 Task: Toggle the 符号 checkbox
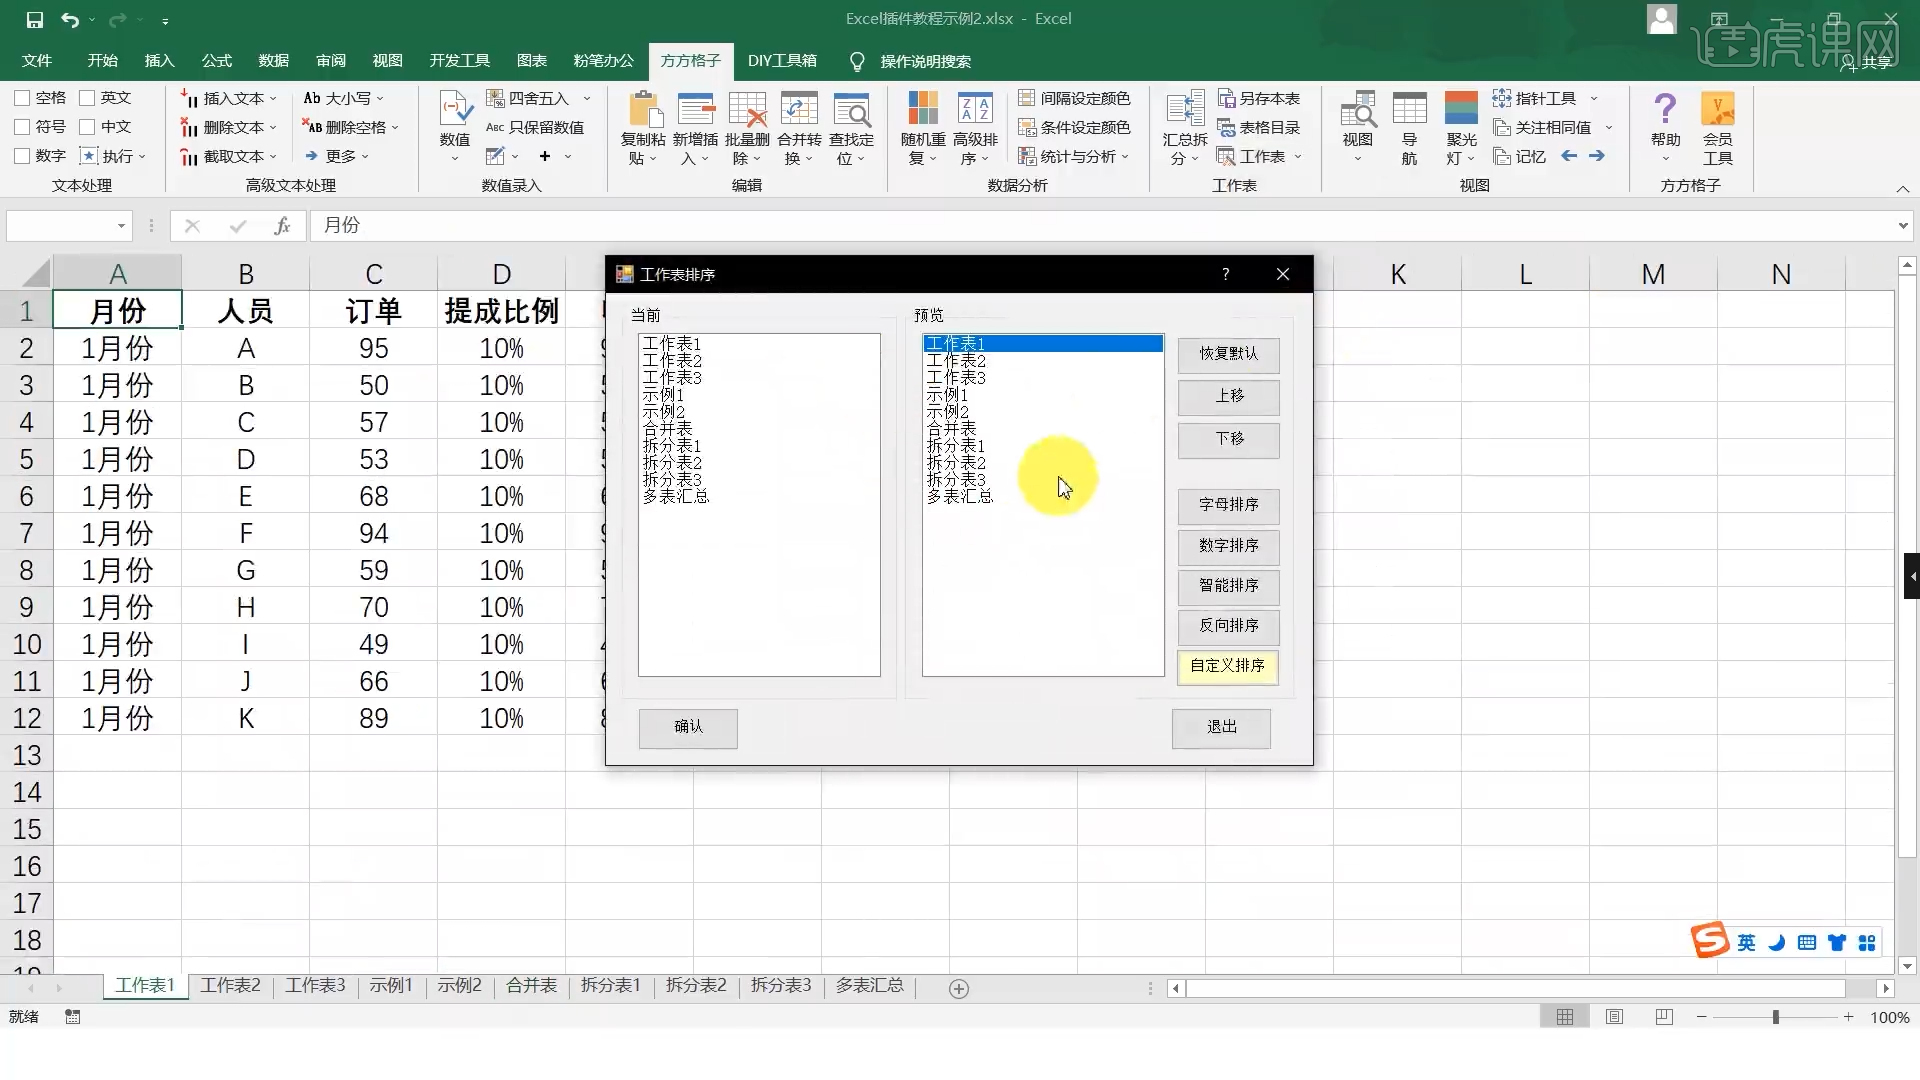click(x=22, y=127)
